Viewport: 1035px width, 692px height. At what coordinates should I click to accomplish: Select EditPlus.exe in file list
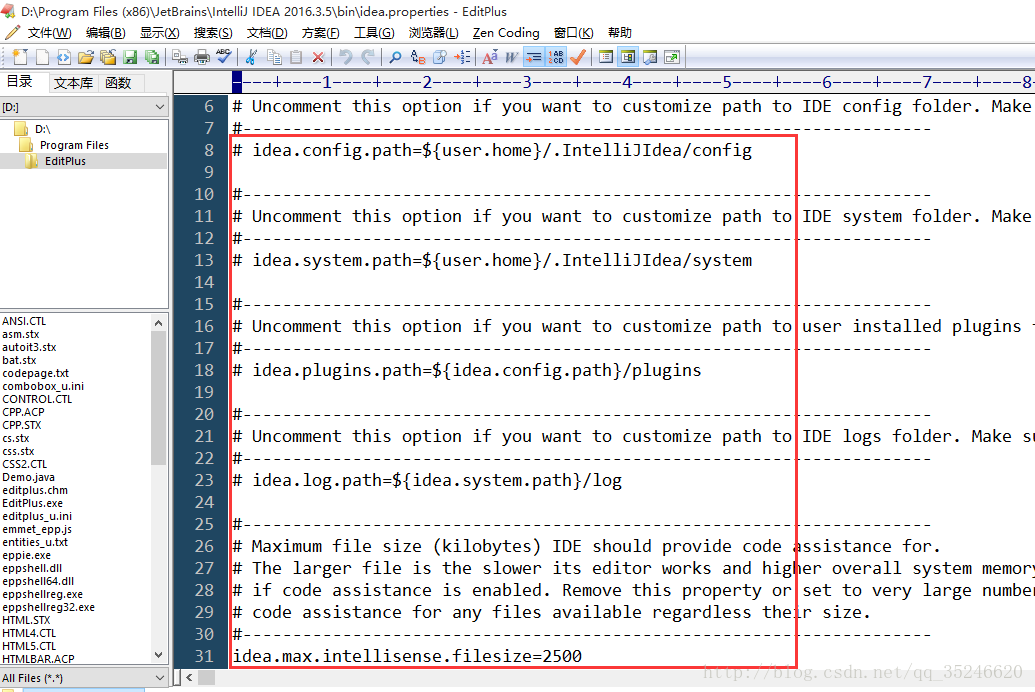32,503
